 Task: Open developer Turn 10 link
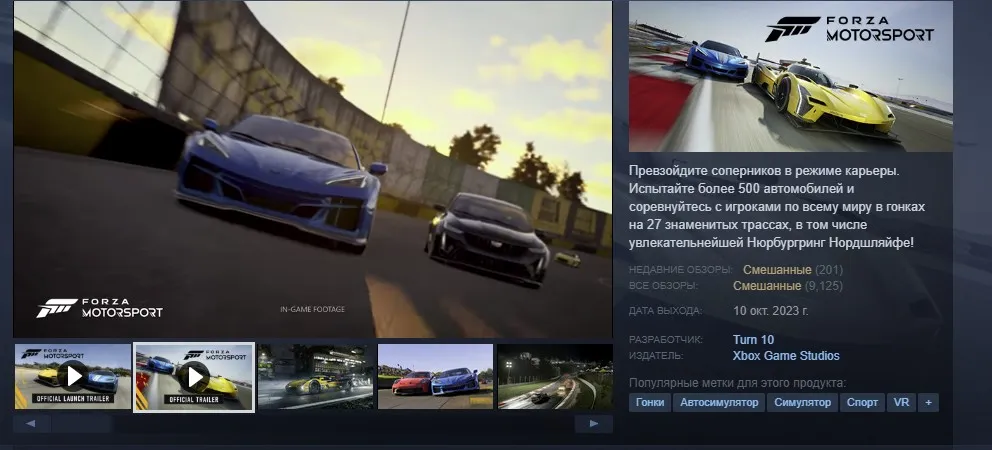point(753,340)
